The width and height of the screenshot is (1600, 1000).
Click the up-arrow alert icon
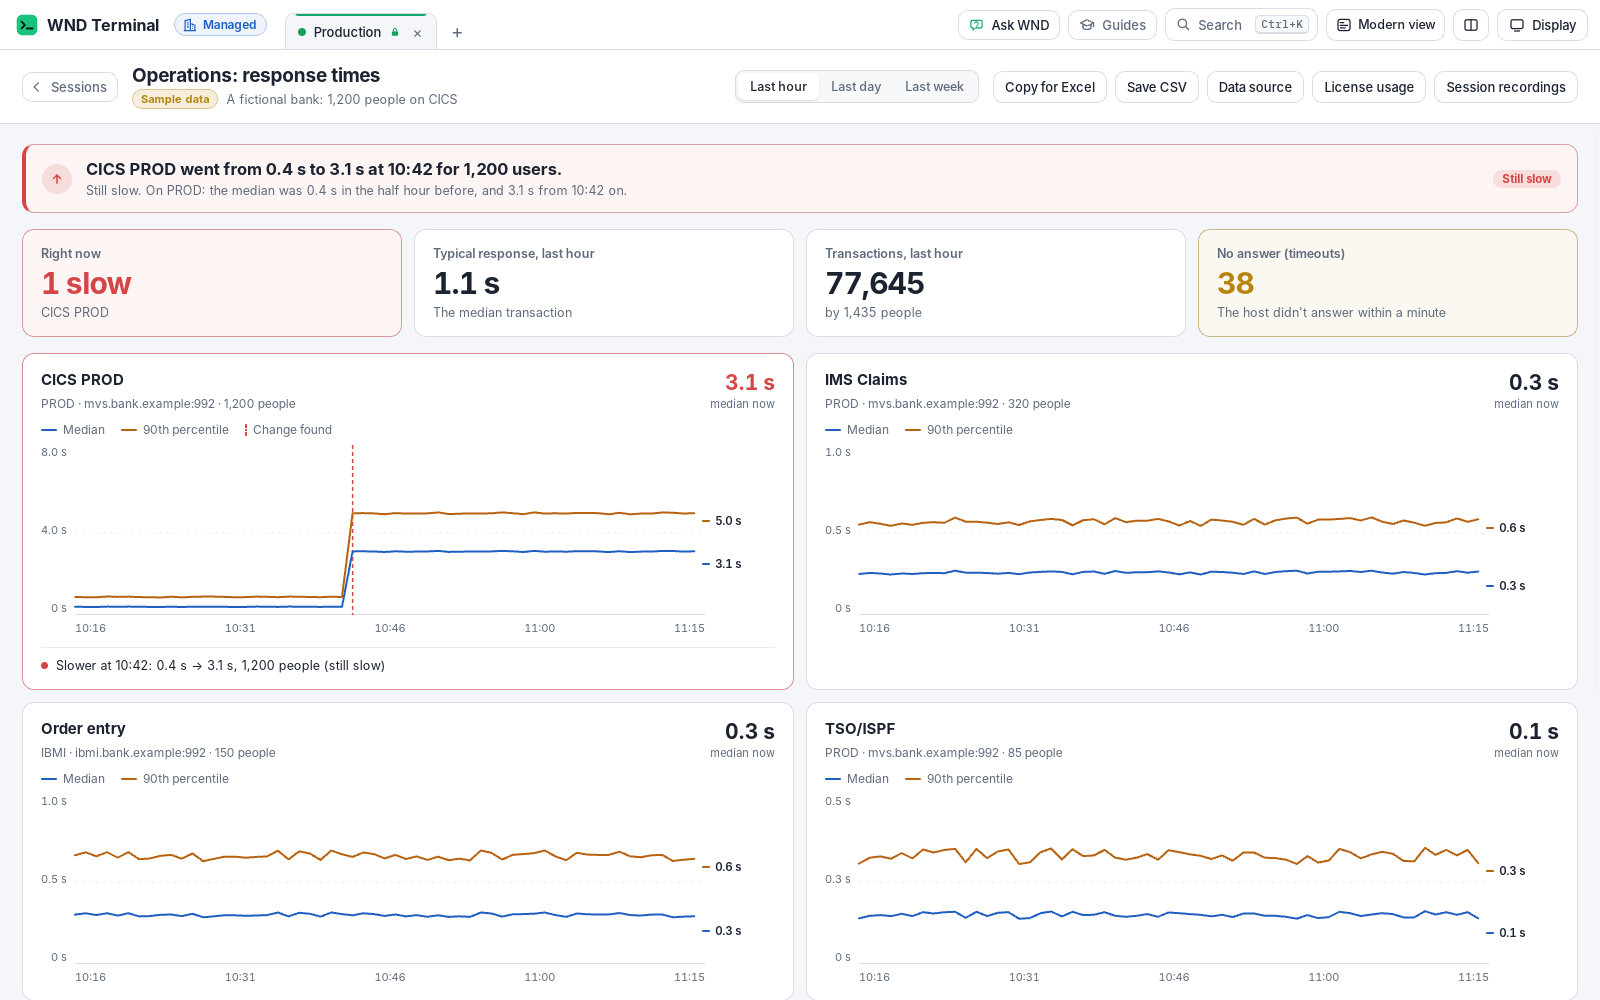pos(57,179)
